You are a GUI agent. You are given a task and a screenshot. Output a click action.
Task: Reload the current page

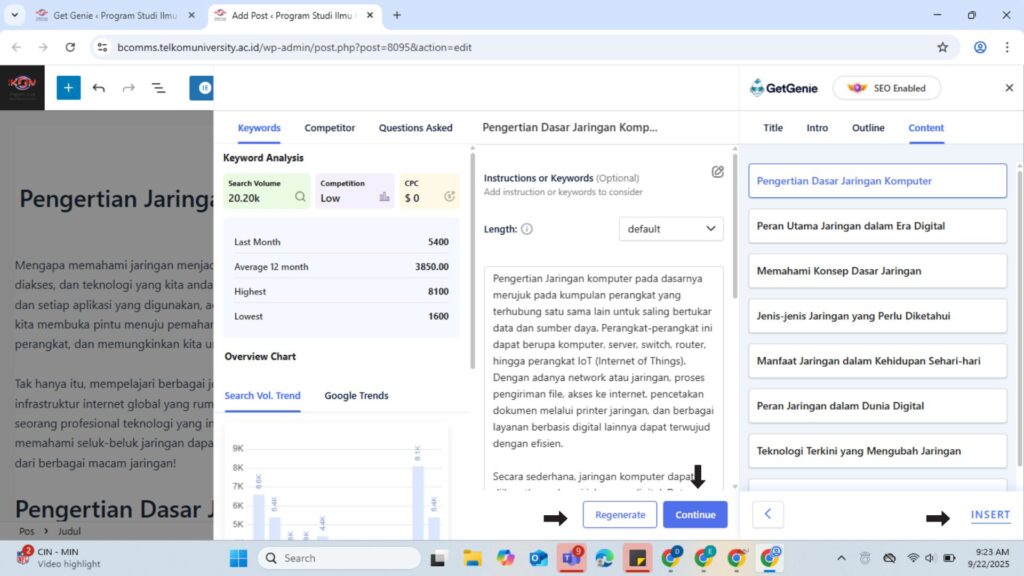[x=70, y=47]
